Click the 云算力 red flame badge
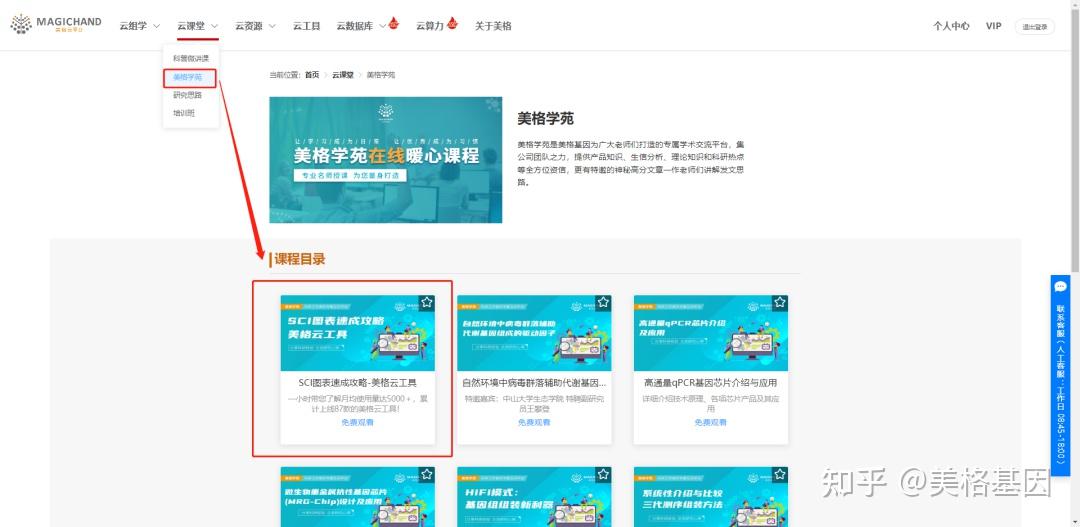The height and width of the screenshot is (527, 1080). tap(453, 23)
